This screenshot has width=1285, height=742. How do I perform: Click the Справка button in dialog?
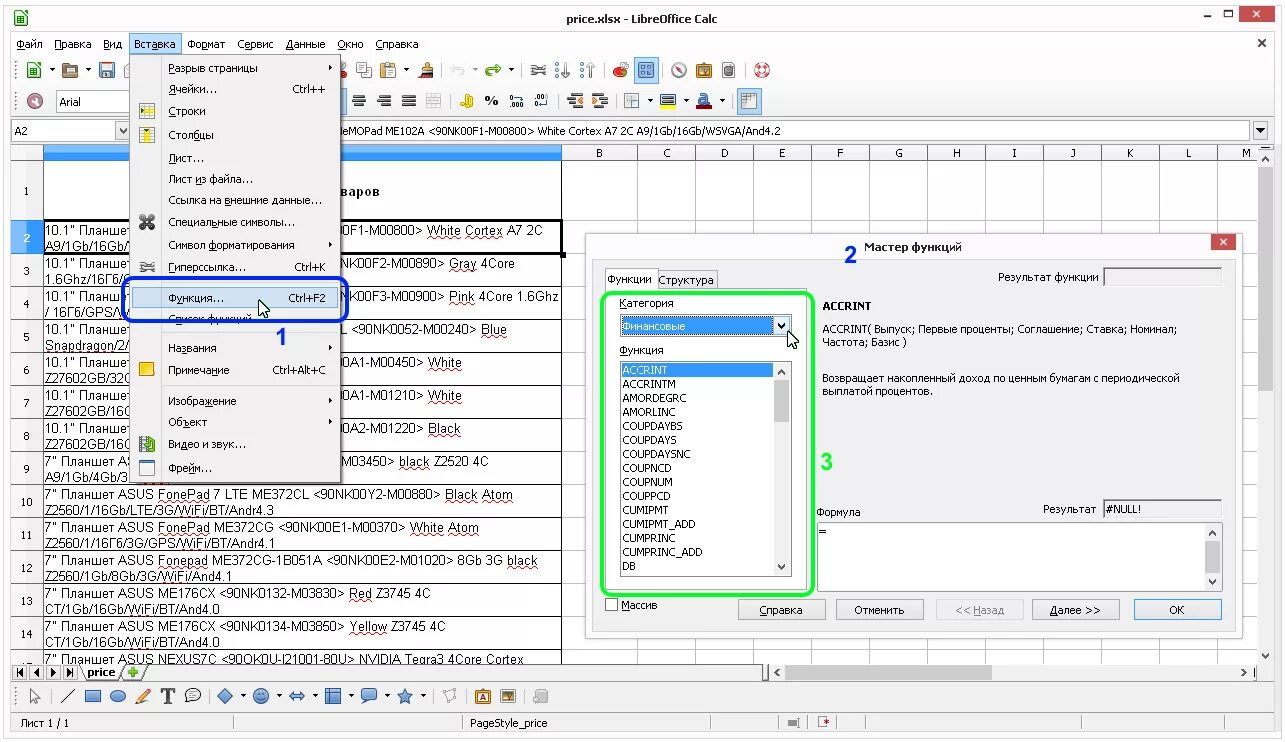[781, 610]
